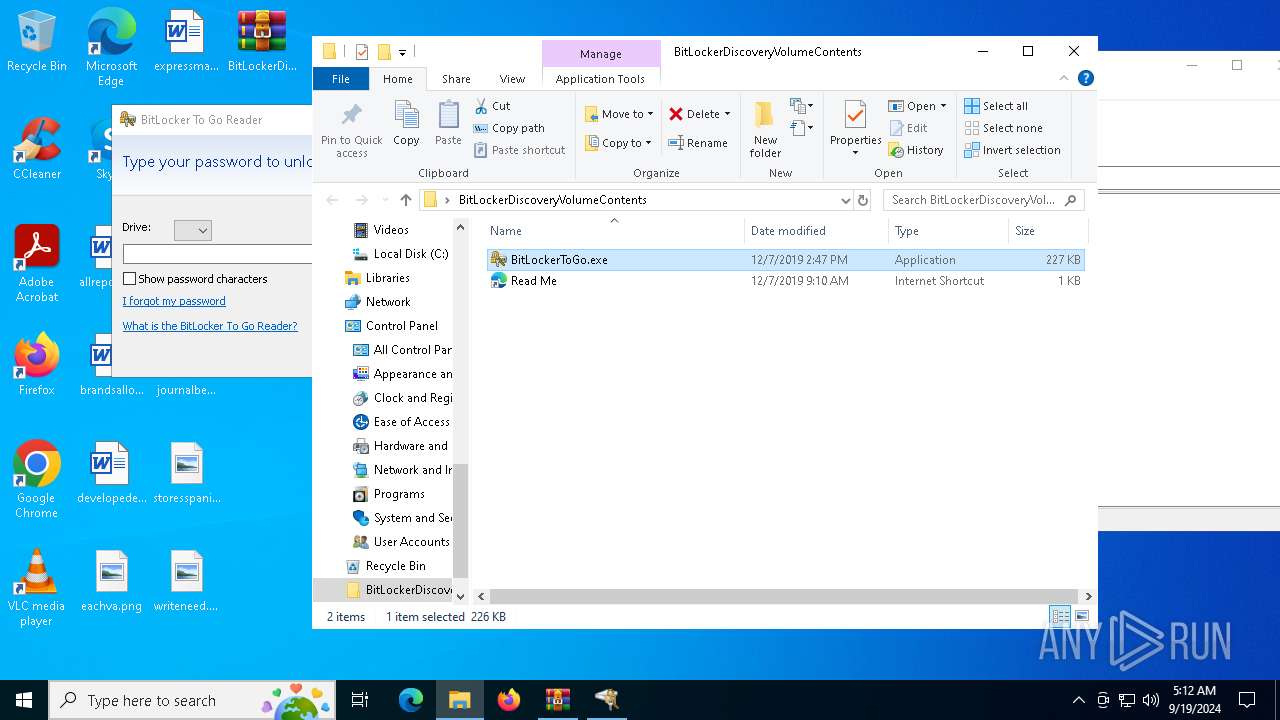This screenshot has height=720, width=1280.
Task: Switch to the Home ribbon tab
Action: coord(397,79)
